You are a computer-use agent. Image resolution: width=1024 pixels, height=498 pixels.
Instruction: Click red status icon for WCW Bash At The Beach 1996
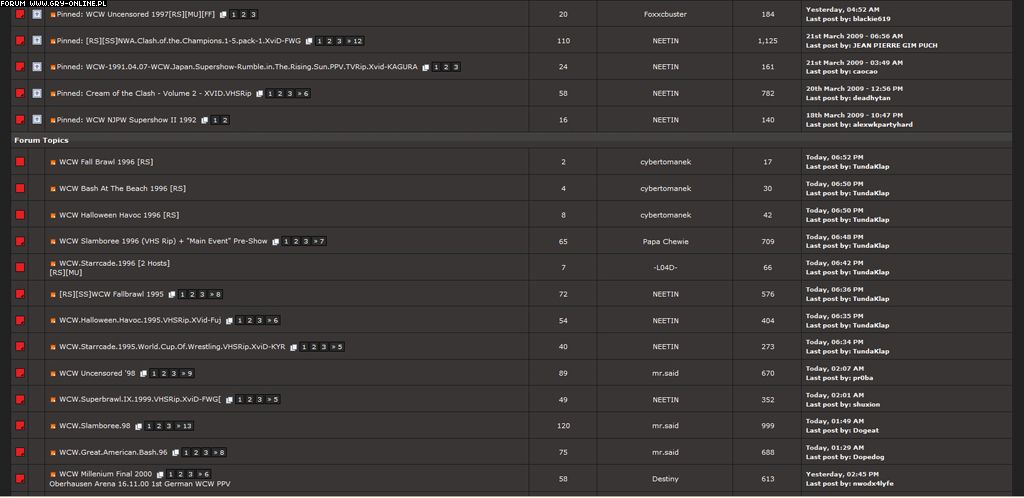[20, 189]
